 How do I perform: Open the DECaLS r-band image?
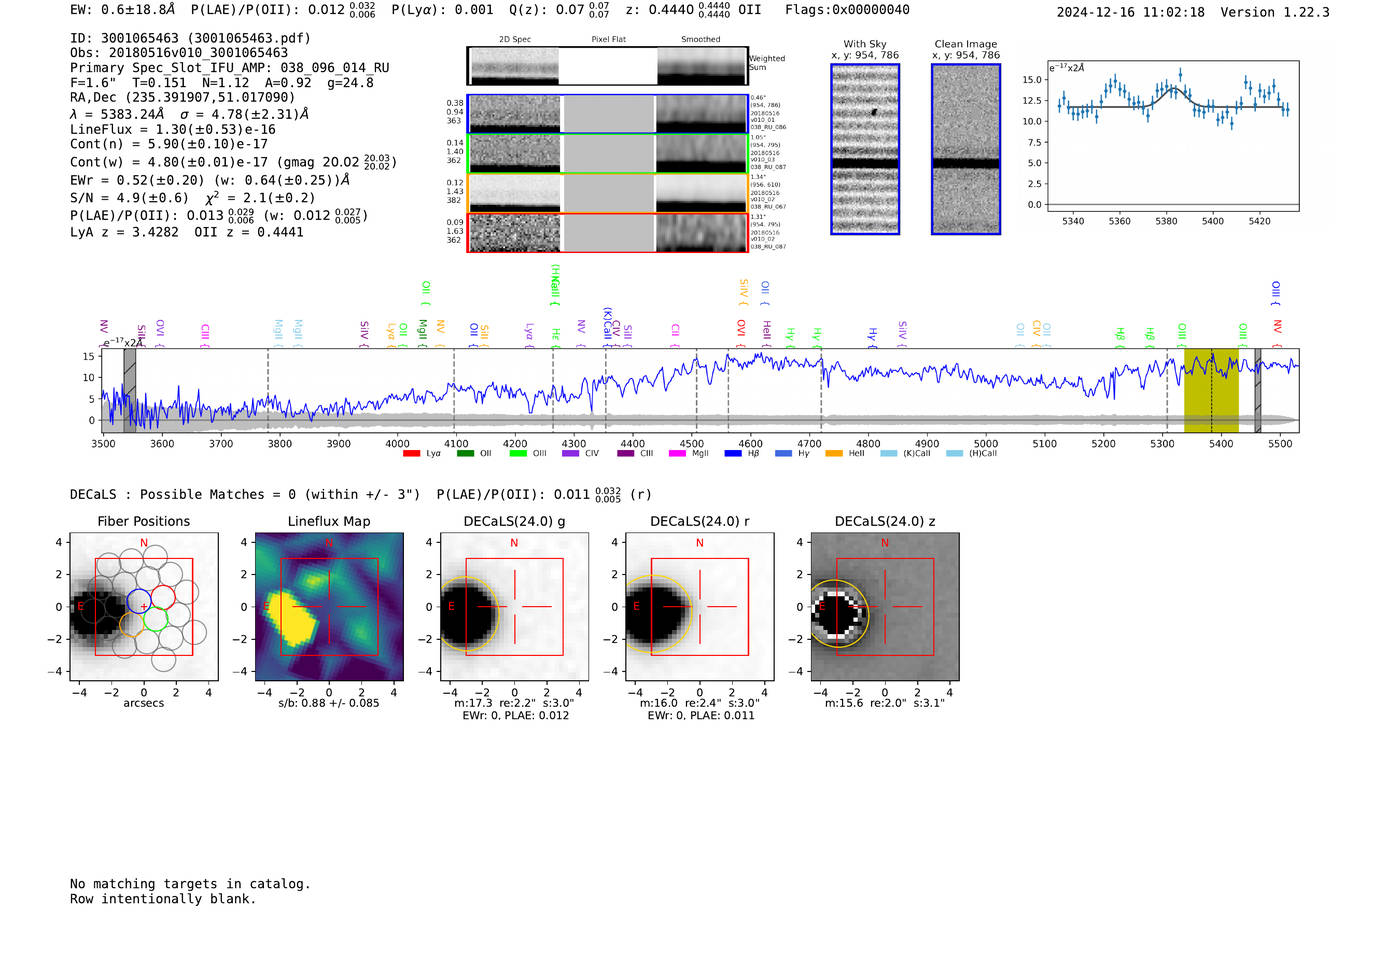[x=699, y=607]
